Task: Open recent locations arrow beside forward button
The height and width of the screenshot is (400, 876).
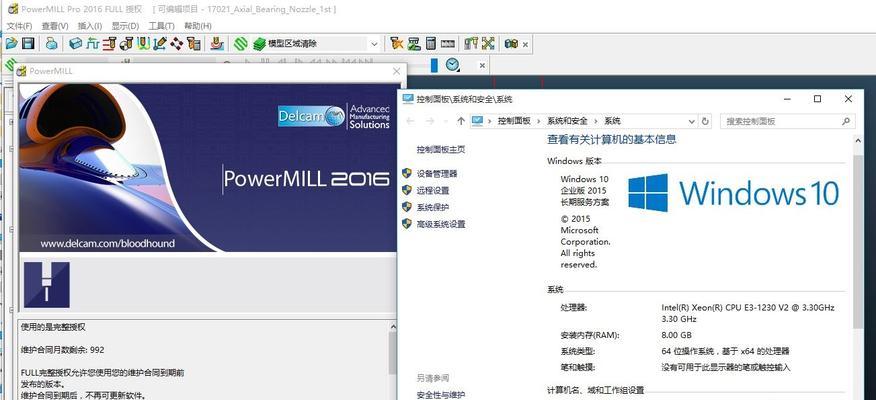Action: 446,121
